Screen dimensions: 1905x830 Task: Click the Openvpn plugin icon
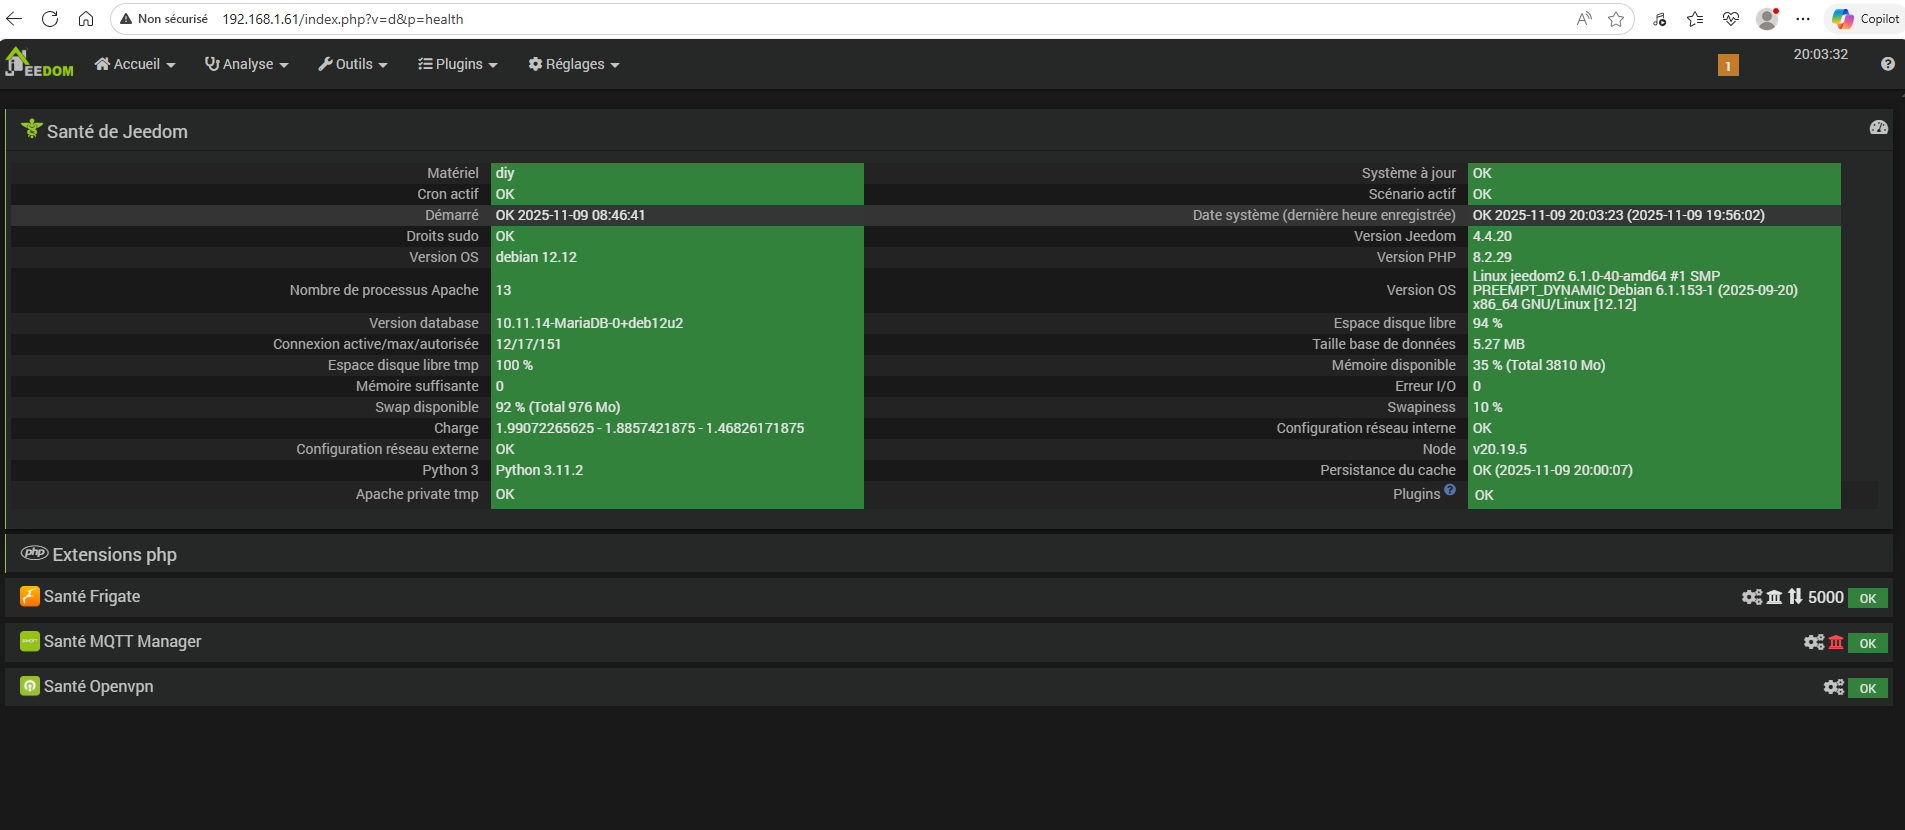pos(30,686)
